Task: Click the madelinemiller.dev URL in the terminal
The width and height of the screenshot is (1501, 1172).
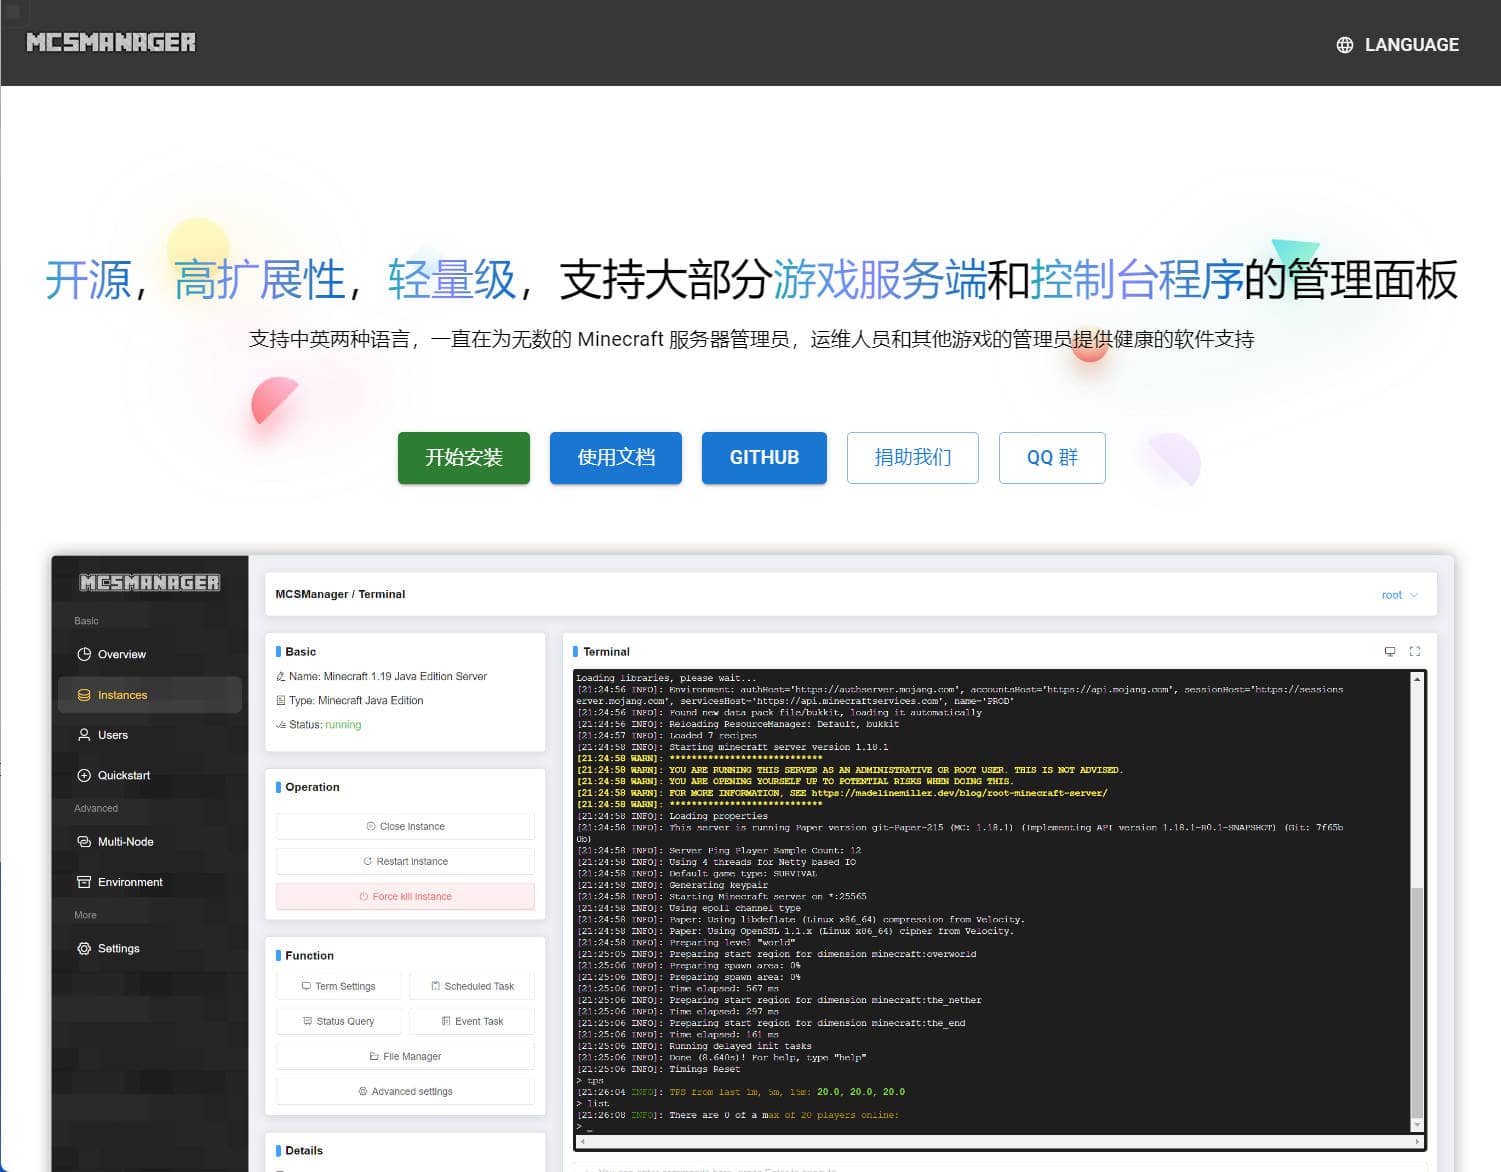Action: [x=959, y=793]
